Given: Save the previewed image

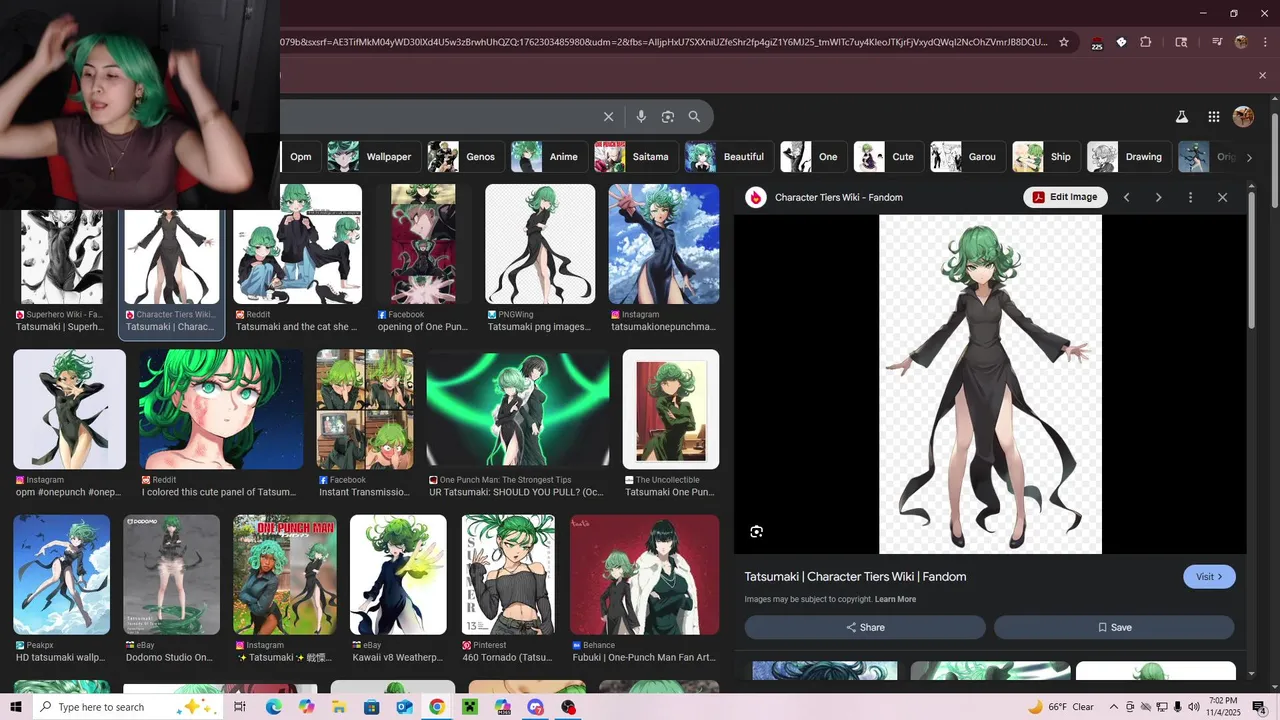Looking at the screenshot, I should click(x=1114, y=627).
